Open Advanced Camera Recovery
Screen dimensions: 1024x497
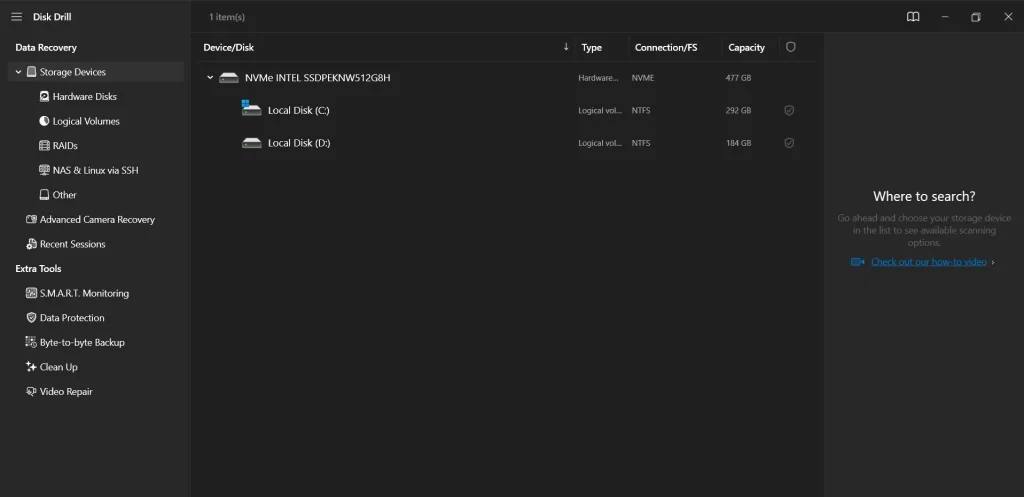[x=97, y=219]
